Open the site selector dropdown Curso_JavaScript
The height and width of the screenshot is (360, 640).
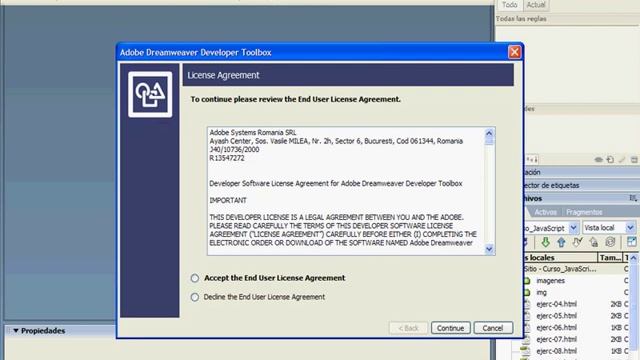pyautogui.click(x=573, y=228)
